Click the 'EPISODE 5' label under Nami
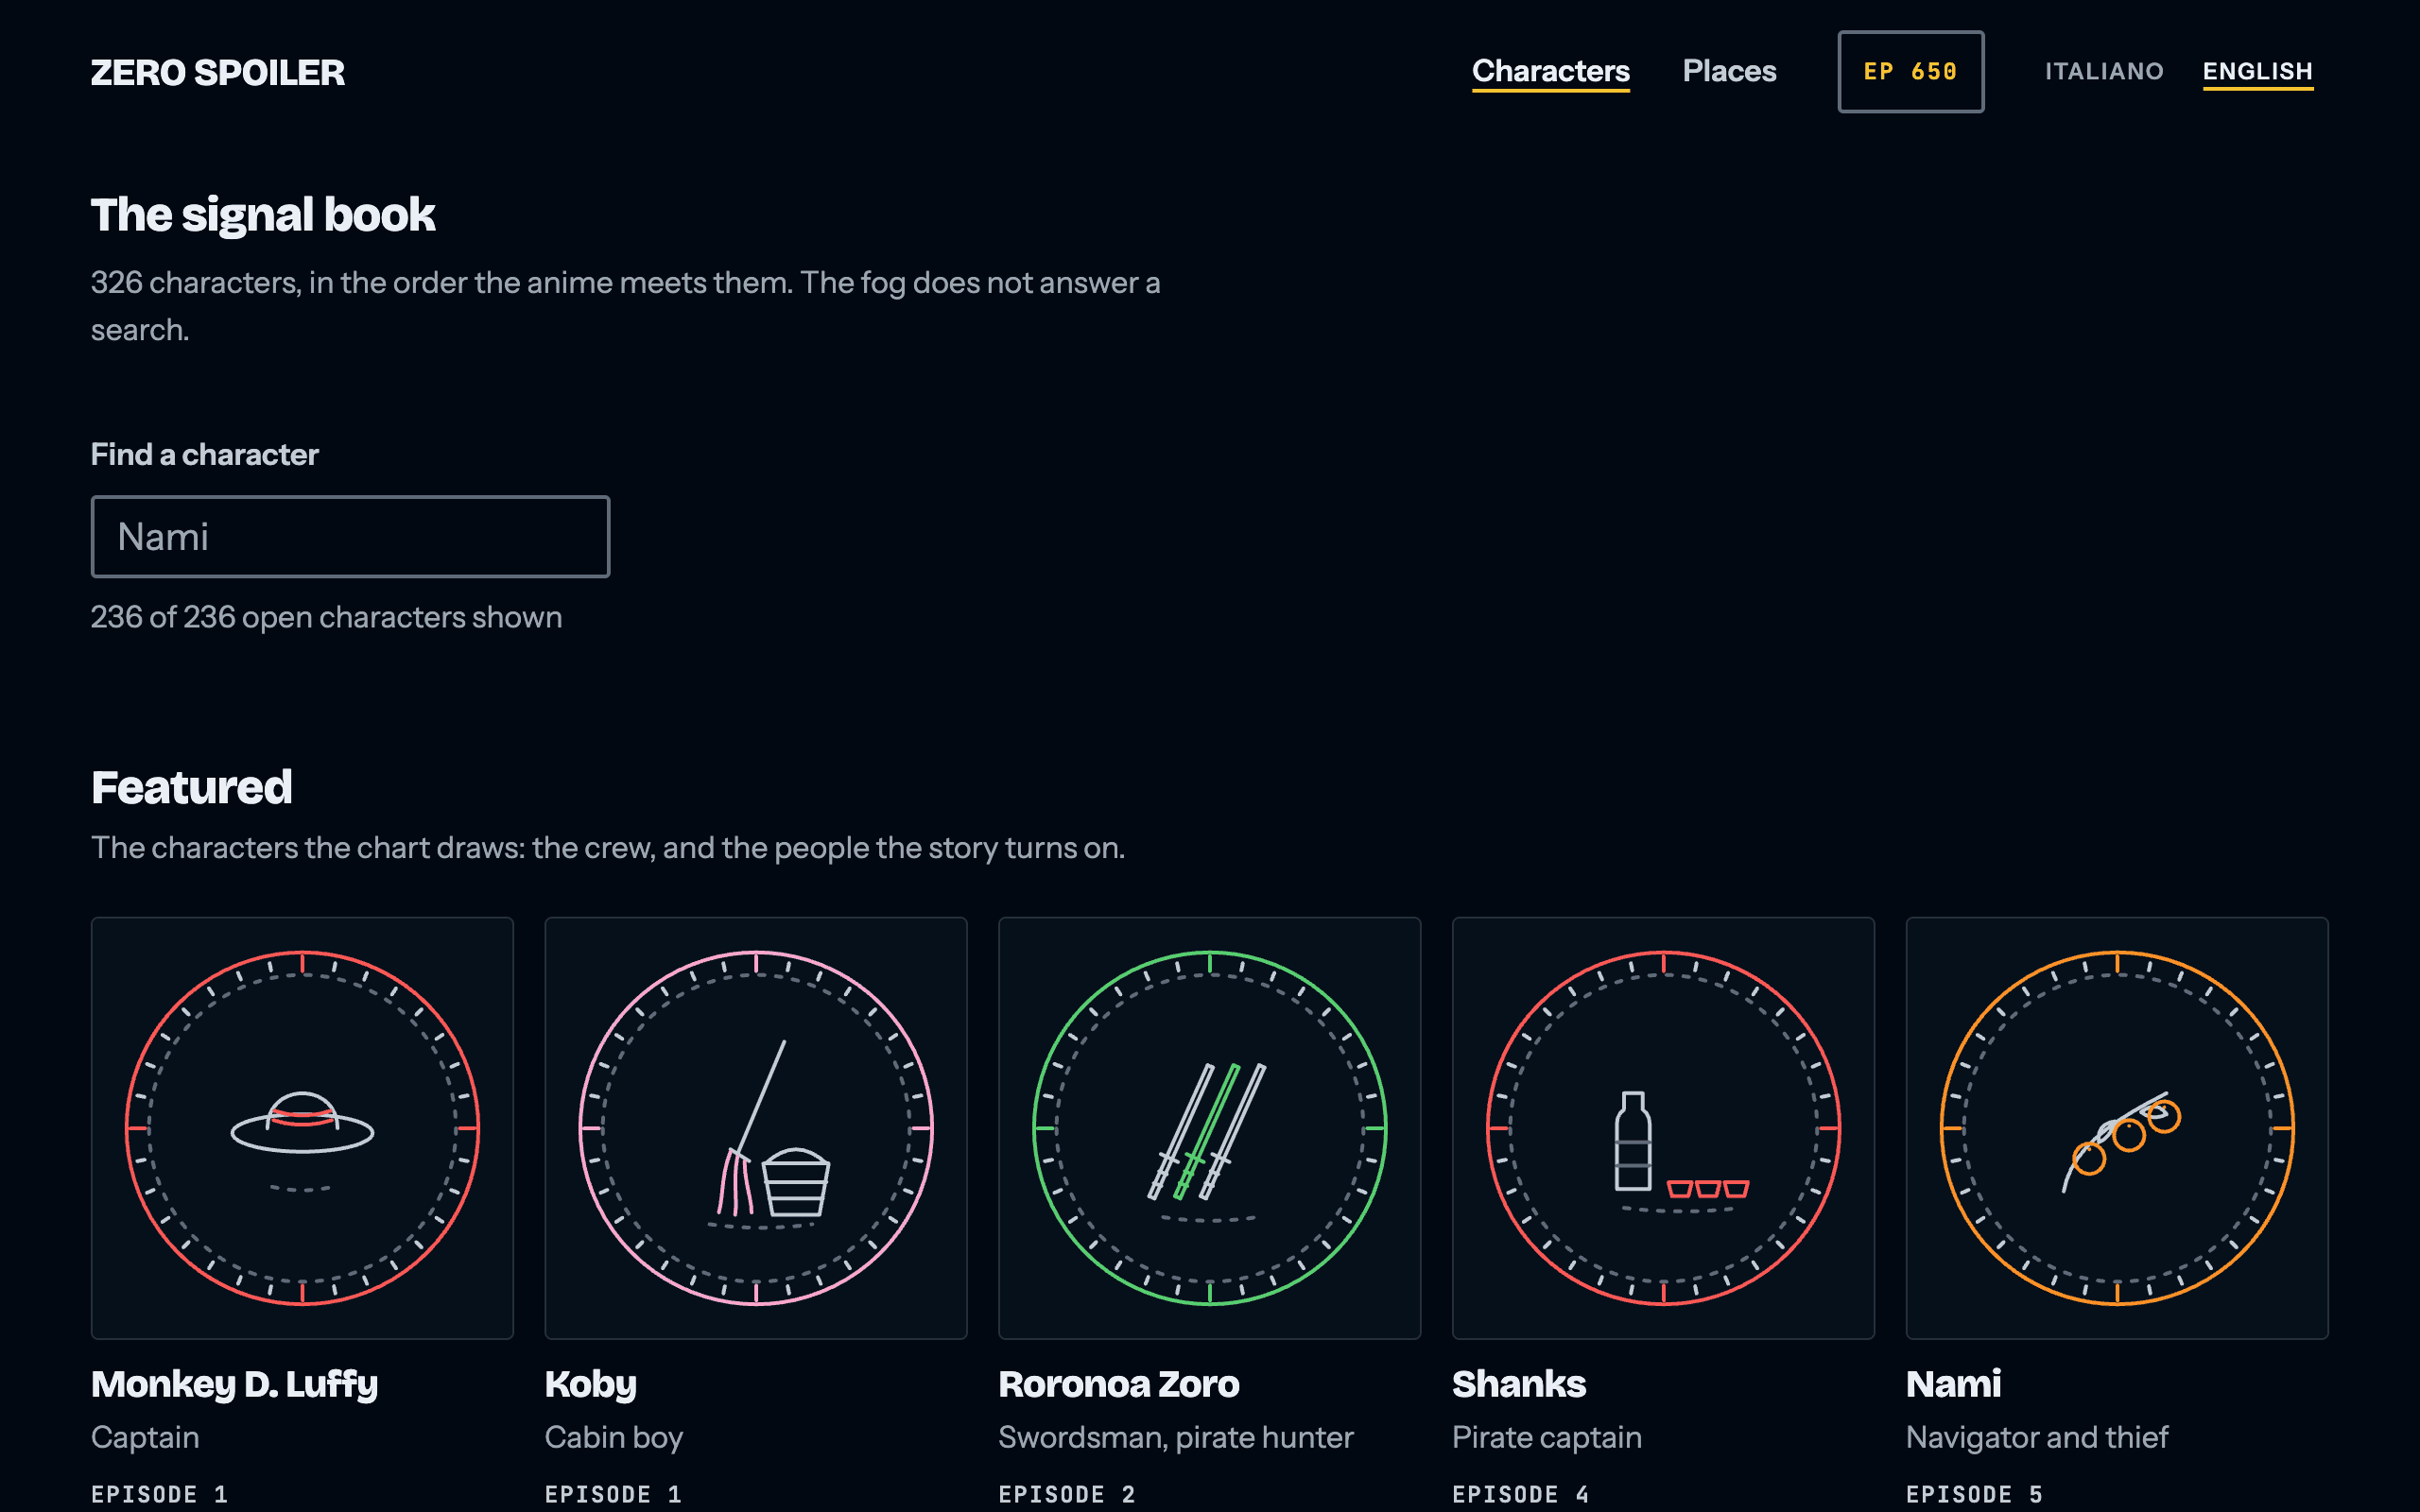The height and width of the screenshot is (1512, 2420). coord(1974,1494)
